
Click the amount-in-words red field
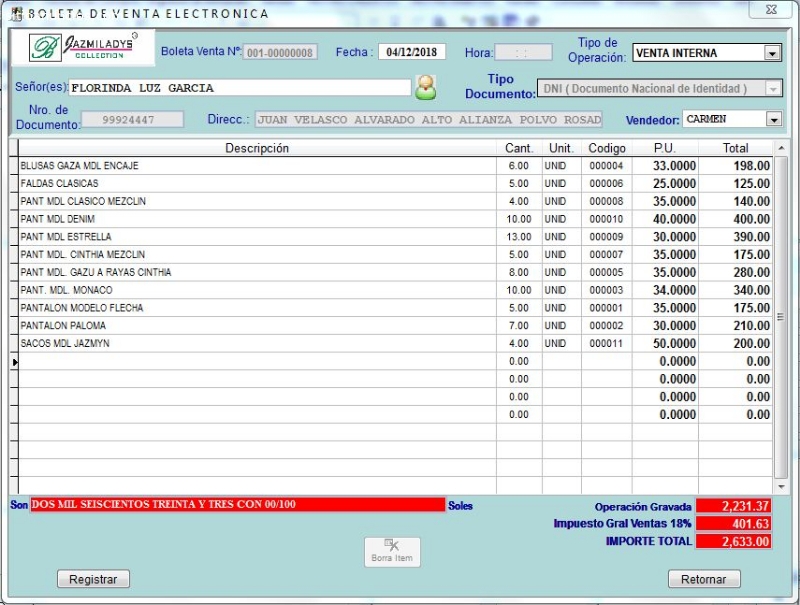tap(238, 505)
